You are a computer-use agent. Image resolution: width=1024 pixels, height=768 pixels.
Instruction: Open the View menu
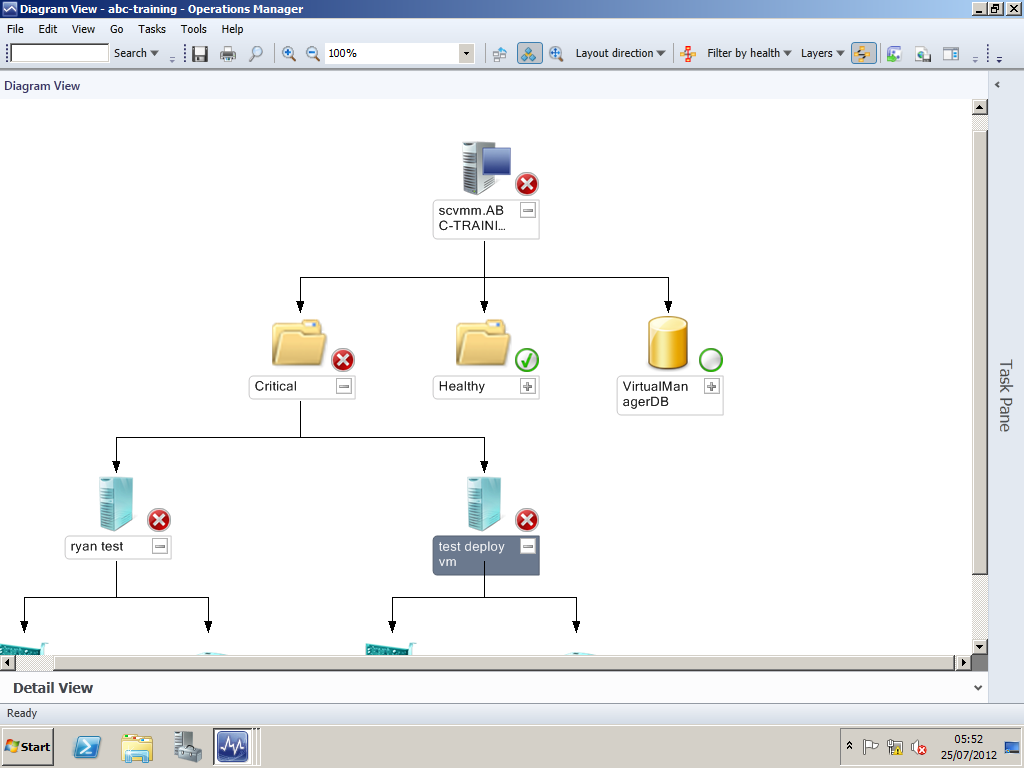[83, 29]
